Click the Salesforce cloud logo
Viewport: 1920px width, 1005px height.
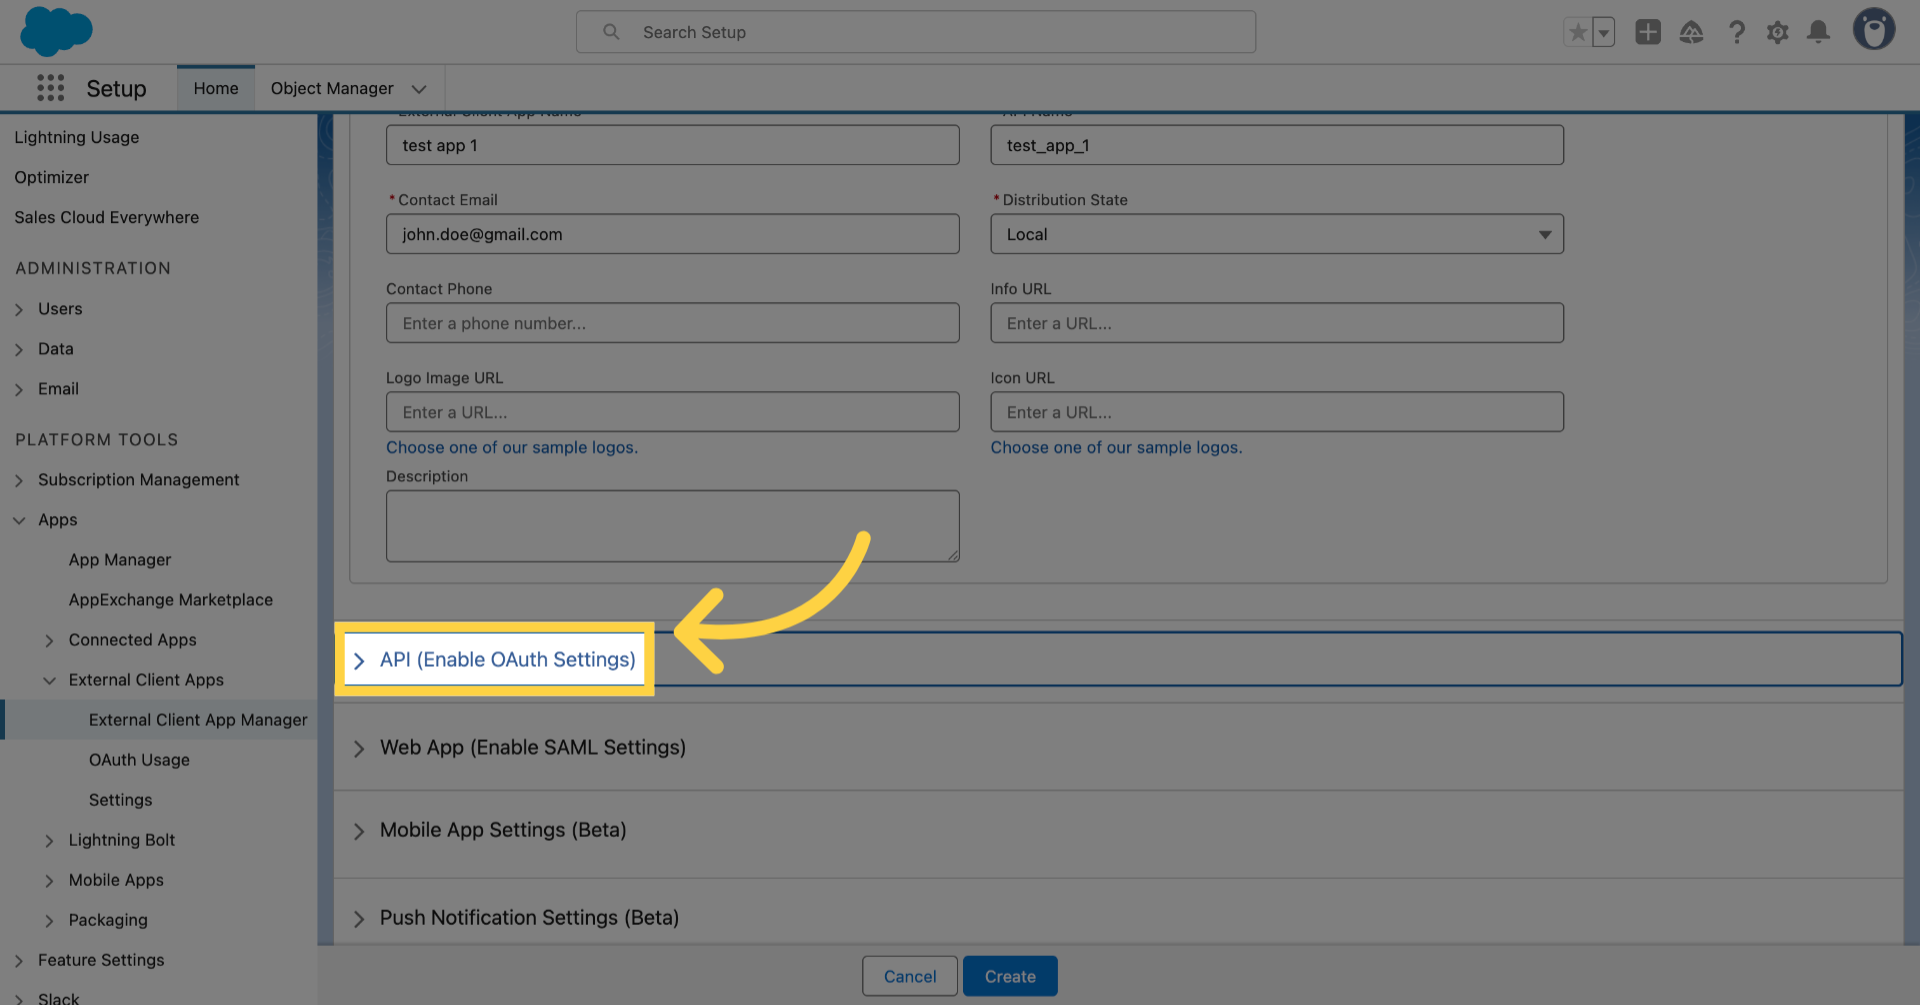pyautogui.click(x=55, y=31)
